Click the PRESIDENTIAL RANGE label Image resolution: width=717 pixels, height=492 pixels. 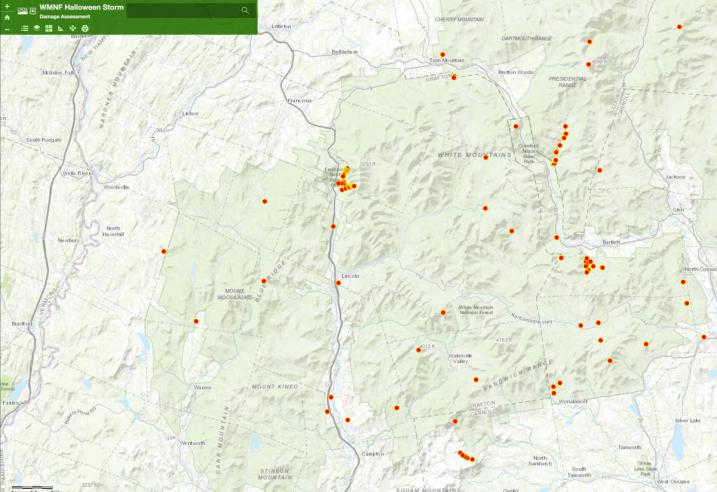pyautogui.click(x=567, y=82)
